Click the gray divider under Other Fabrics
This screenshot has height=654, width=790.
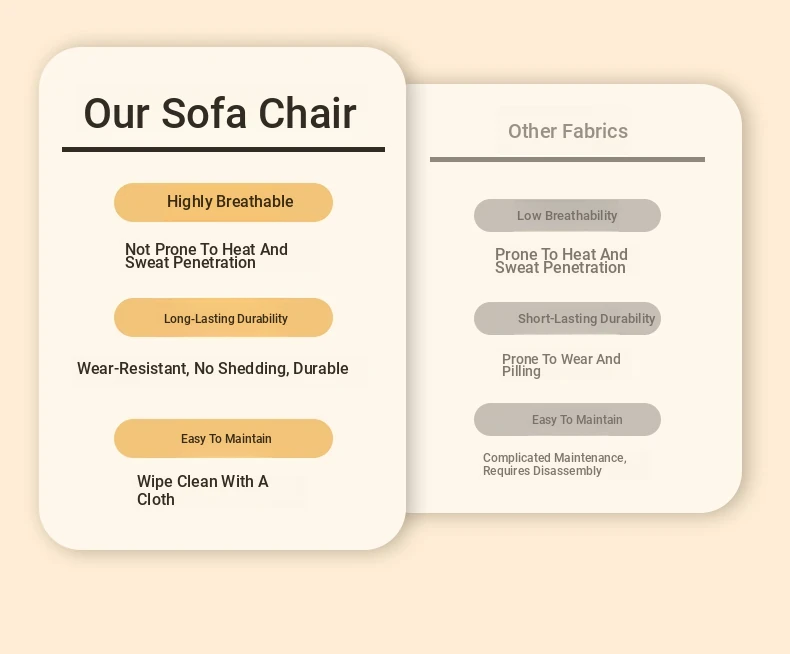(x=567, y=160)
